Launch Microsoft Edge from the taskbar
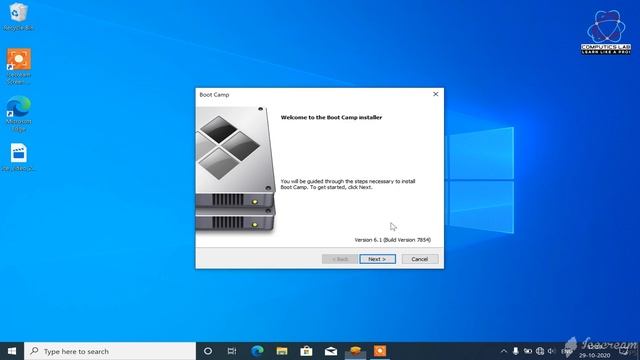 click(257, 351)
